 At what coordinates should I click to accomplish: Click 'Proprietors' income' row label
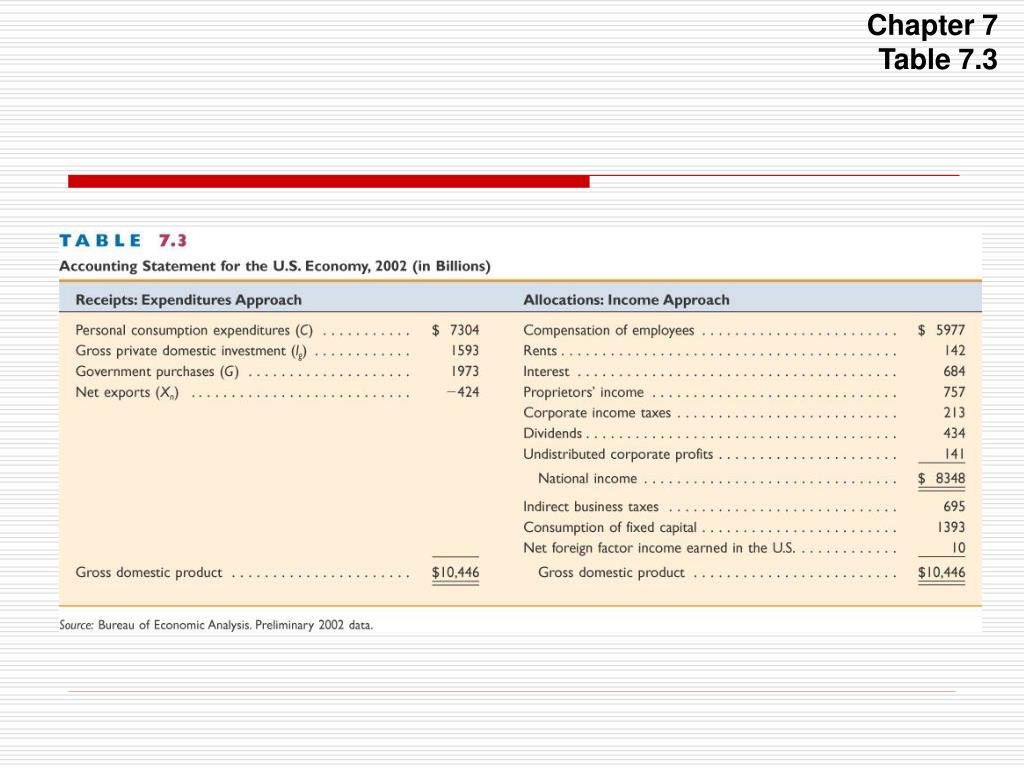click(x=583, y=392)
